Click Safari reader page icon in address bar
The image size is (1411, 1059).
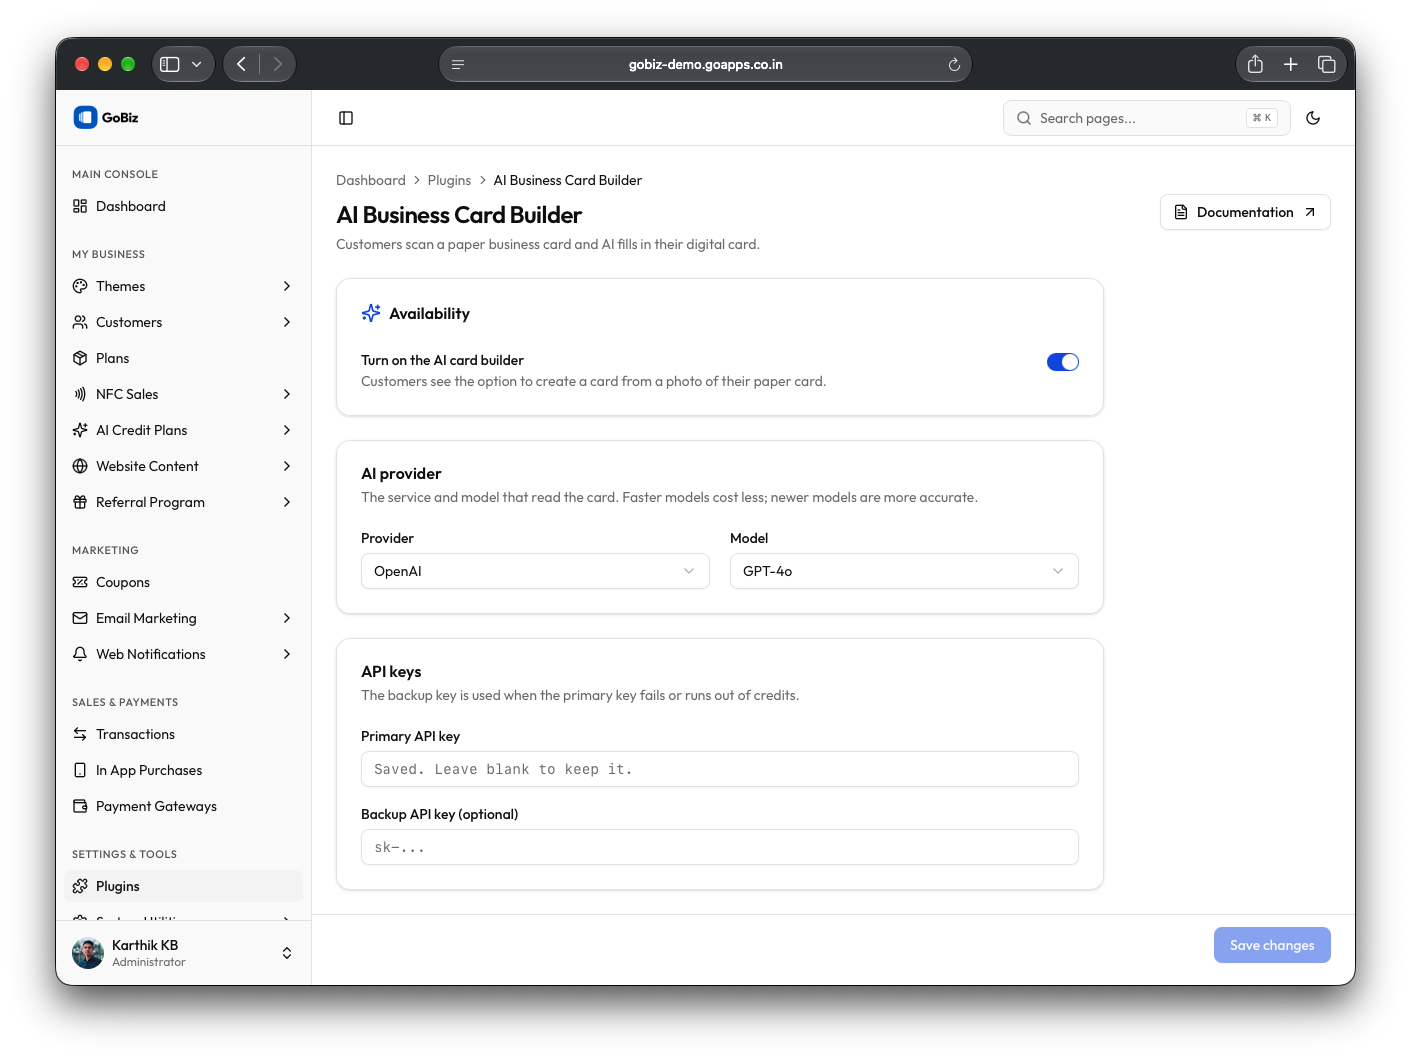(x=458, y=65)
